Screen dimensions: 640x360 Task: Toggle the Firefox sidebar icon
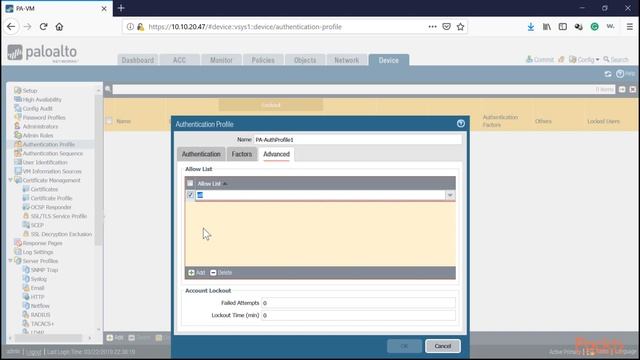click(562, 27)
